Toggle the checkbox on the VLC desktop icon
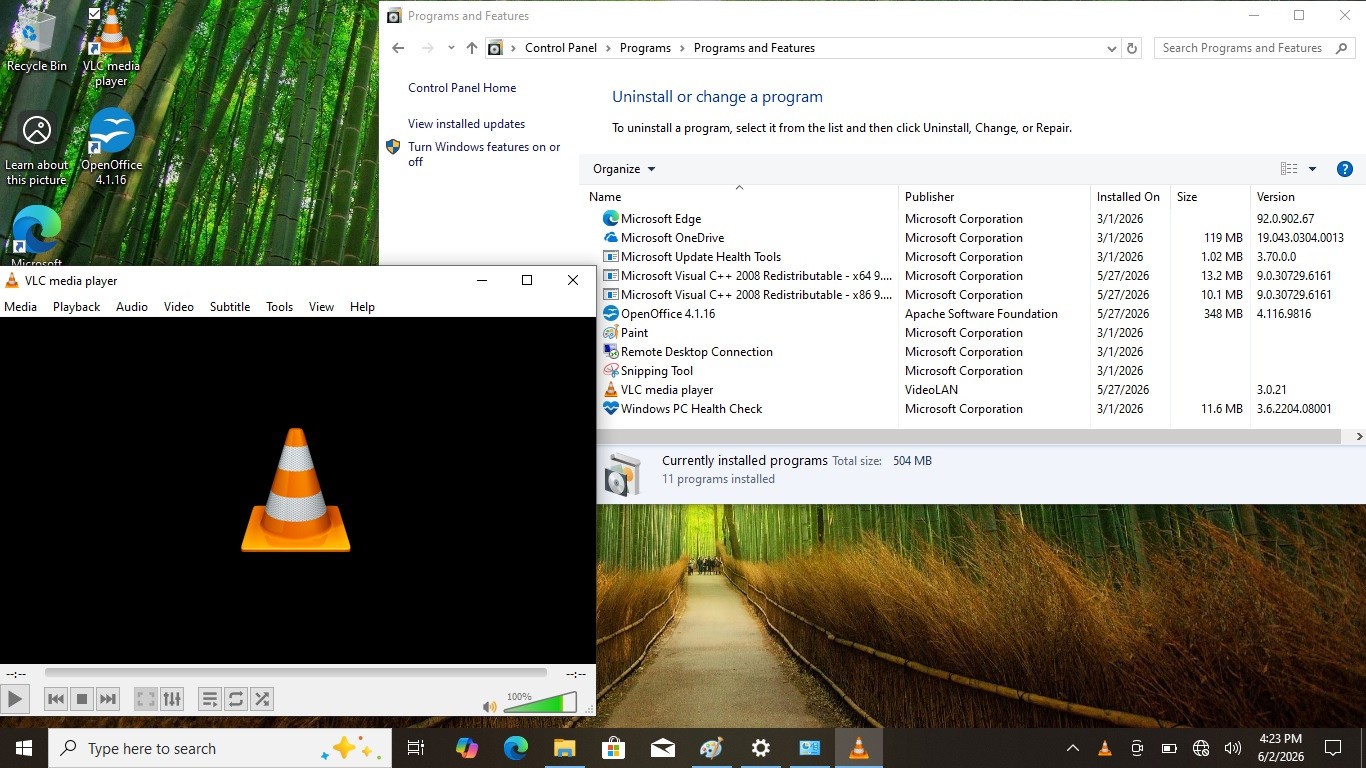This screenshot has width=1366, height=768. [x=94, y=14]
